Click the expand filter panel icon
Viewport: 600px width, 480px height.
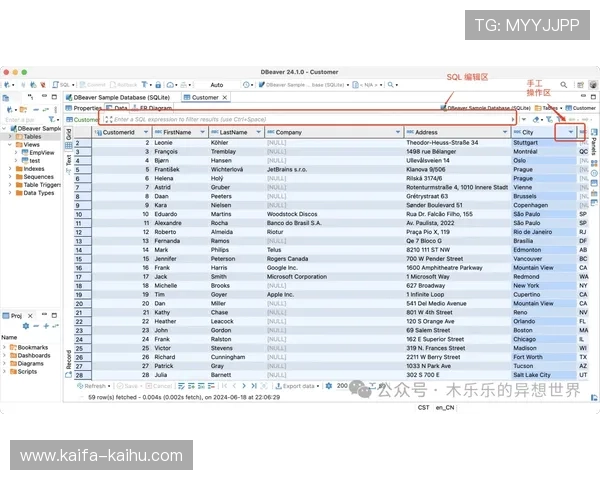[108, 119]
